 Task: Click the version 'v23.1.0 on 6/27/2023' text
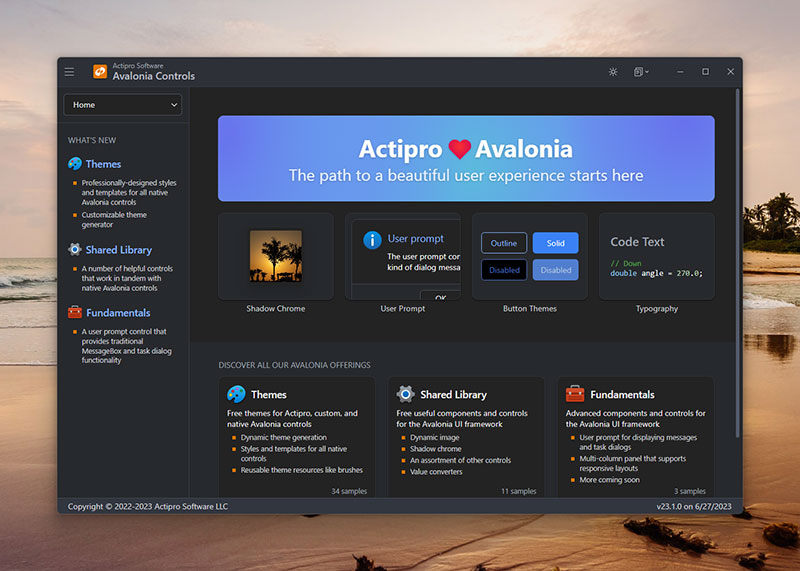tap(694, 507)
